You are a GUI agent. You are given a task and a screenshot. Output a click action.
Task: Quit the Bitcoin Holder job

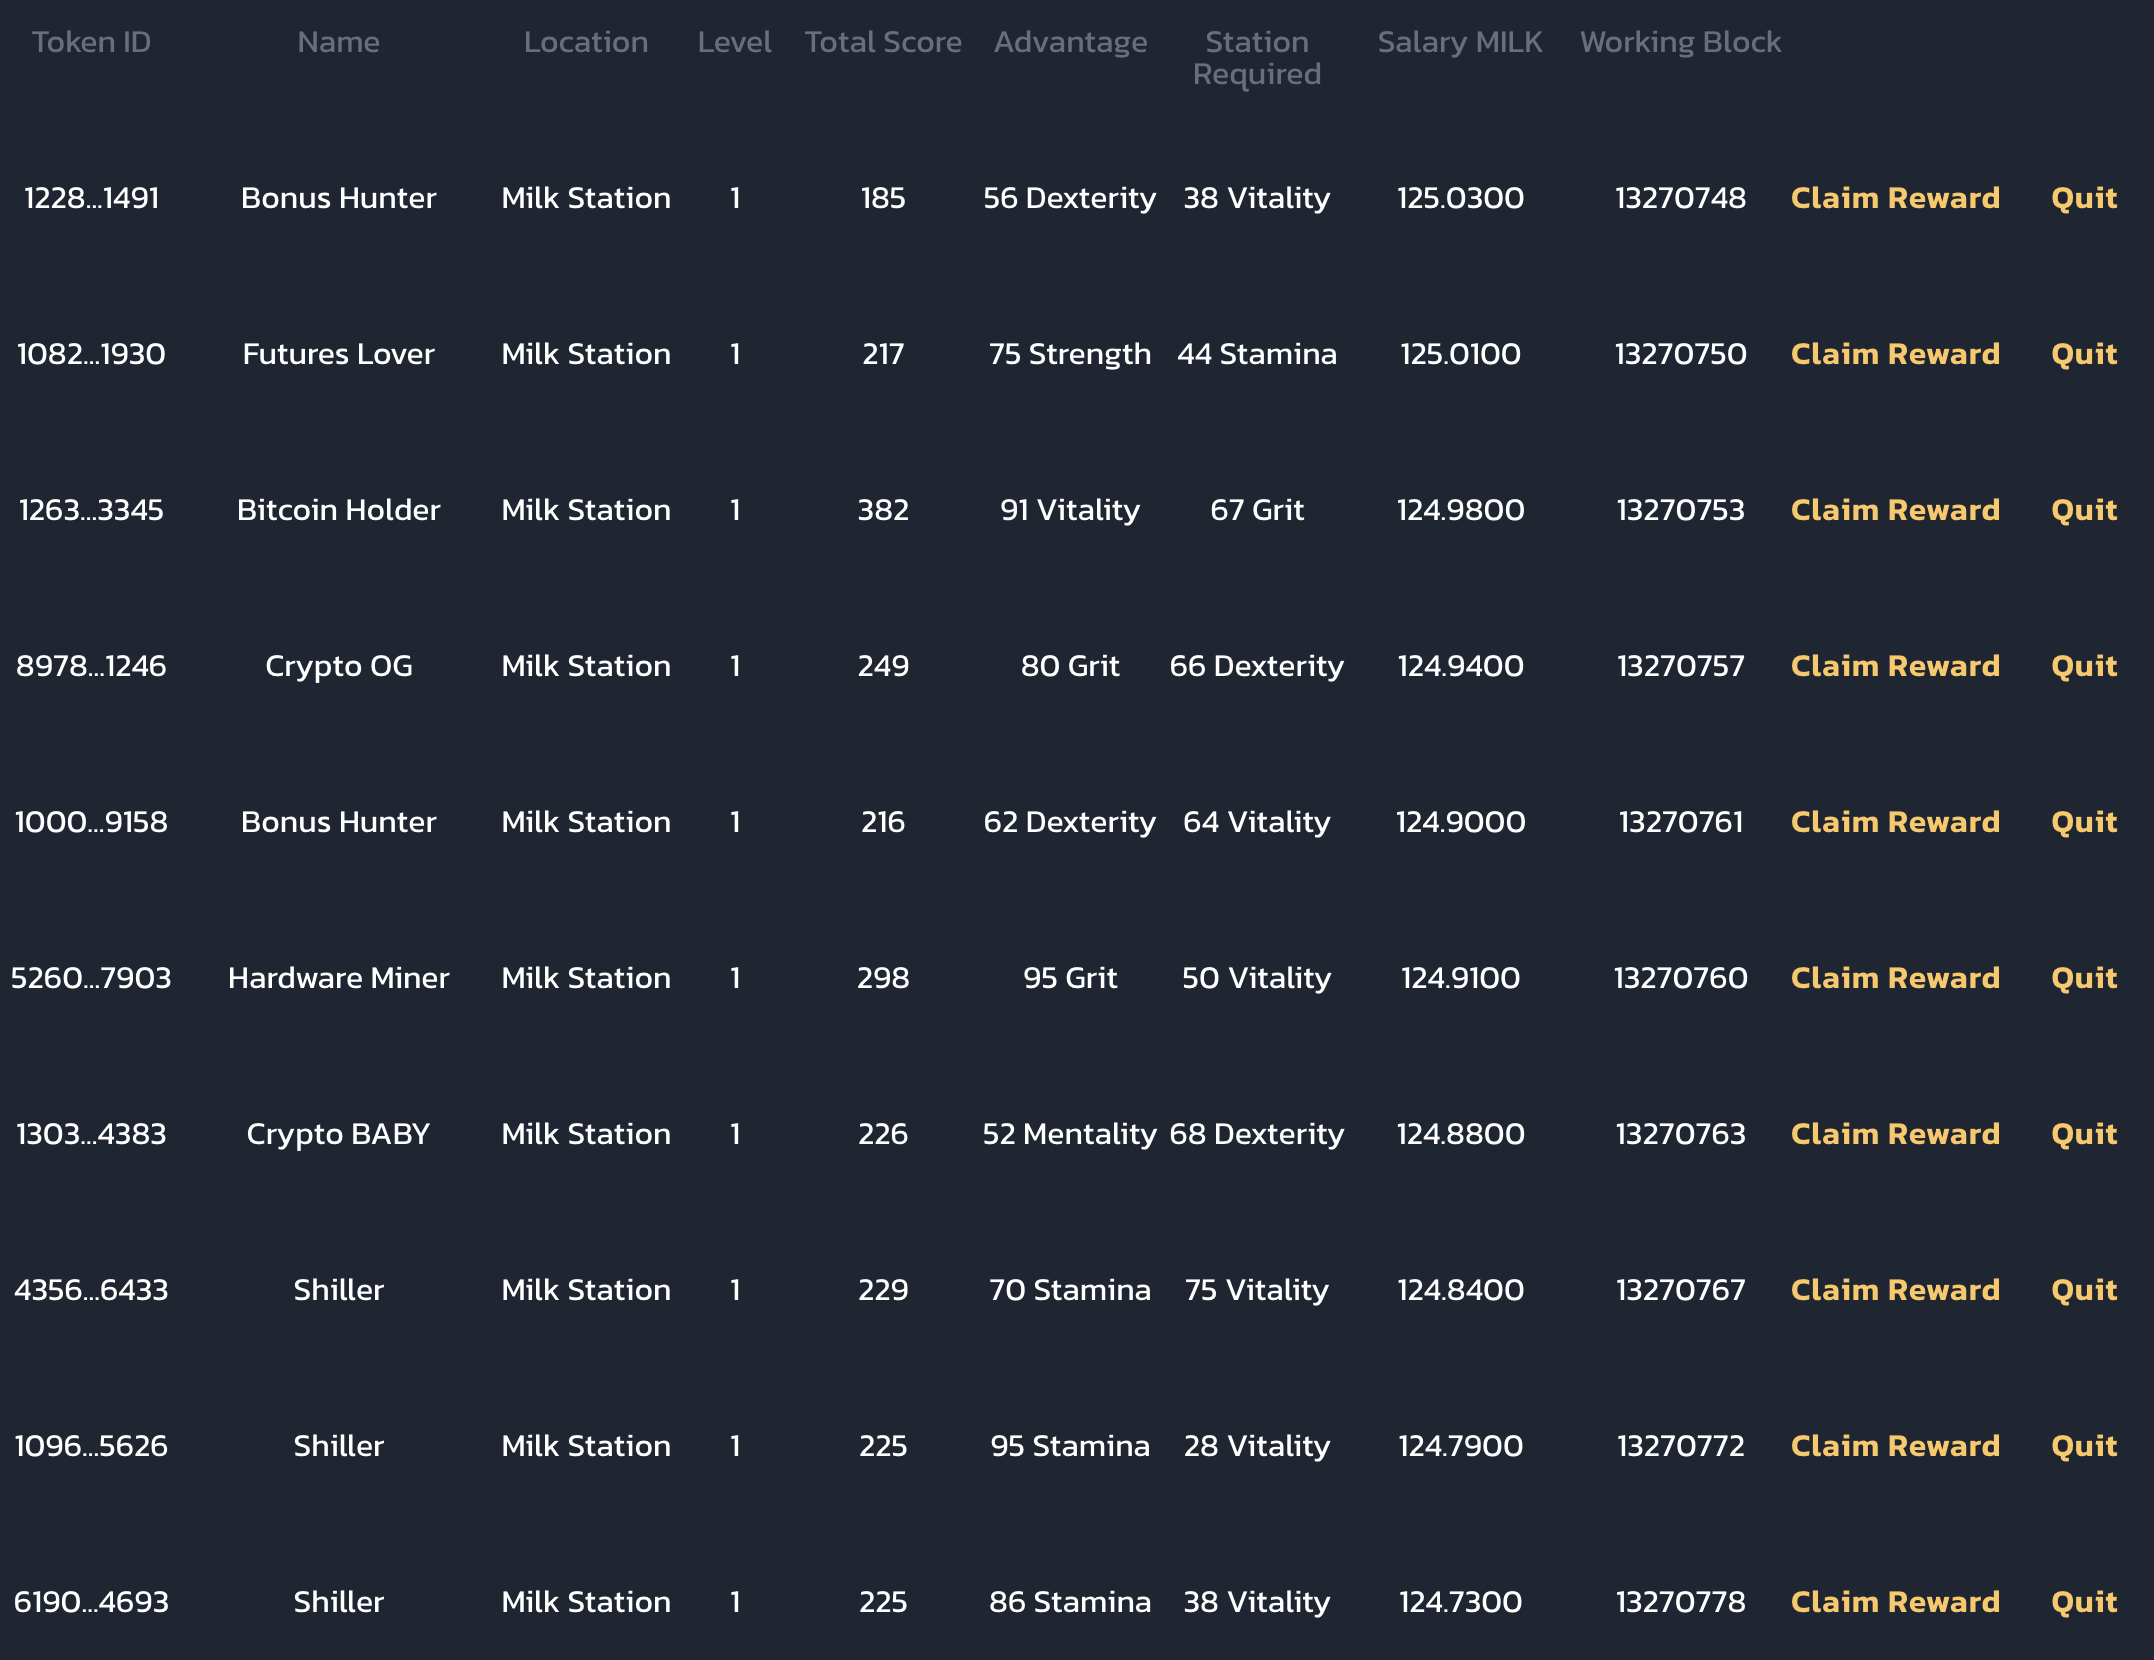(x=2083, y=510)
